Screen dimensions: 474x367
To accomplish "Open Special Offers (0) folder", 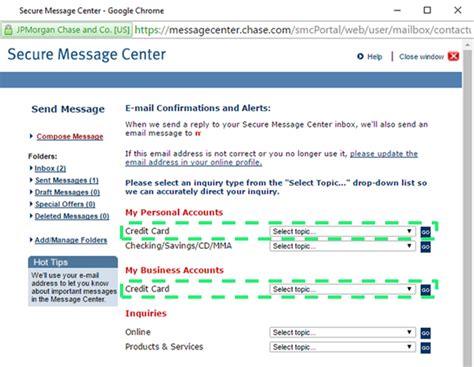I will click(65, 204).
